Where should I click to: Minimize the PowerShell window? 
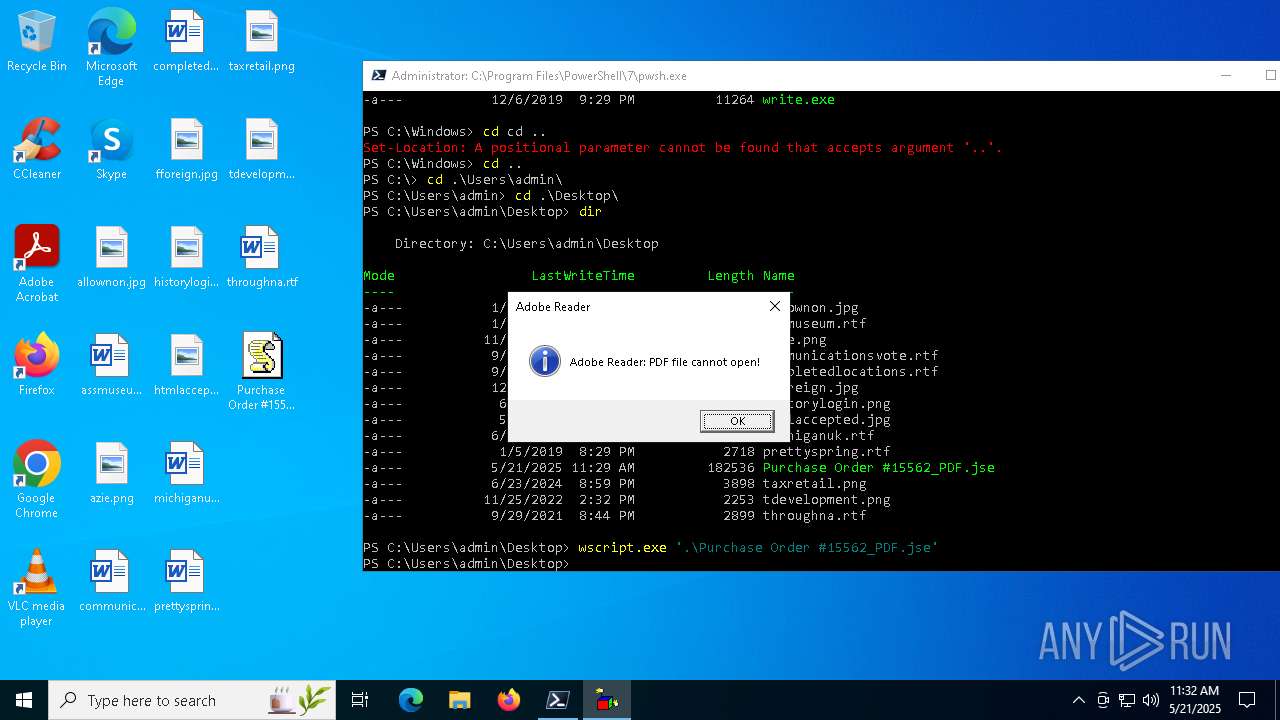pos(1226,75)
